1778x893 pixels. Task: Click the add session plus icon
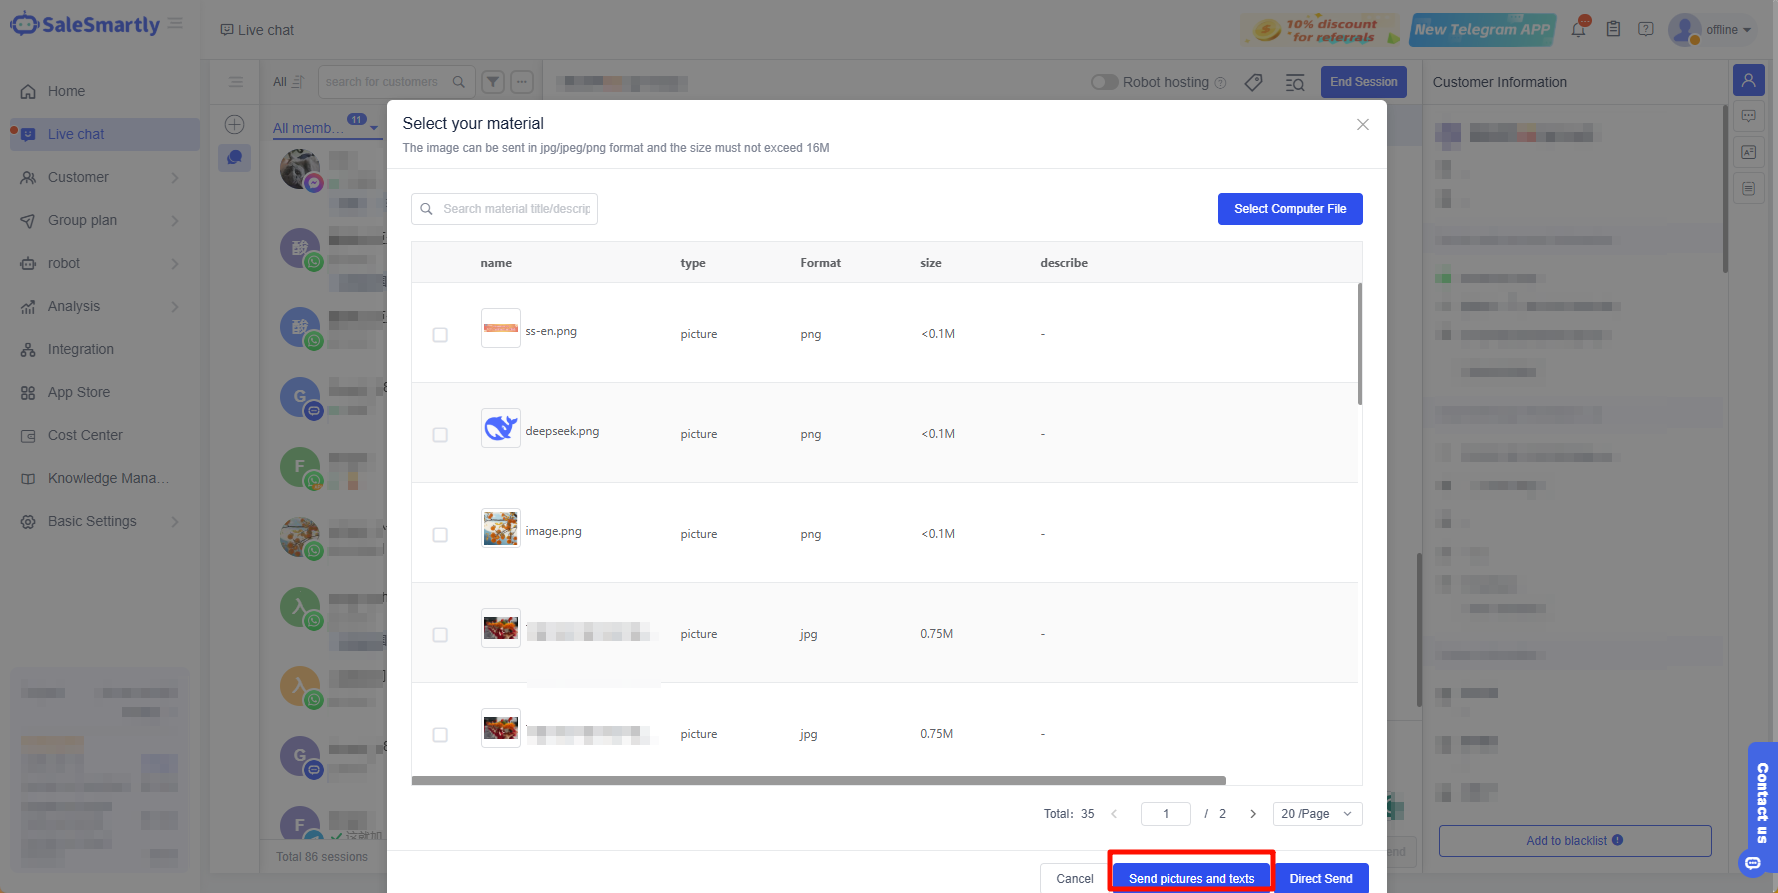click(x=234, y=124)
